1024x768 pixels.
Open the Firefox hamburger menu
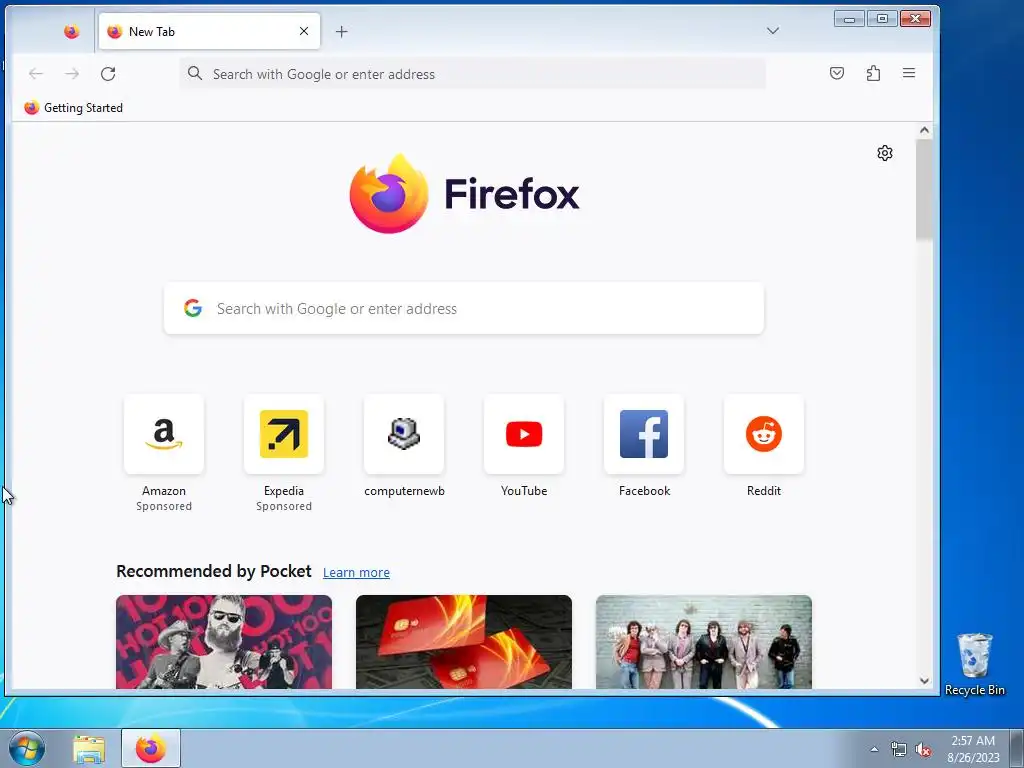(909, 73)
